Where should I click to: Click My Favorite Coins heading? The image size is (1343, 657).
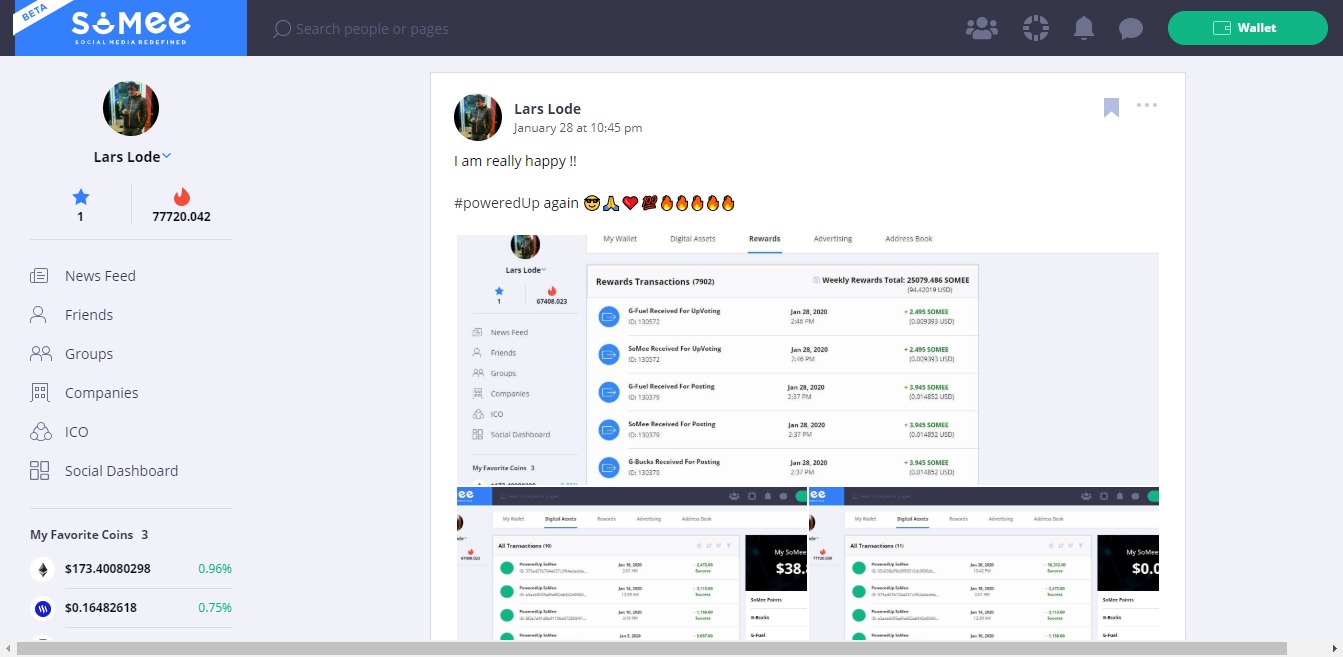pyautogui.click(x=89, y=535)
